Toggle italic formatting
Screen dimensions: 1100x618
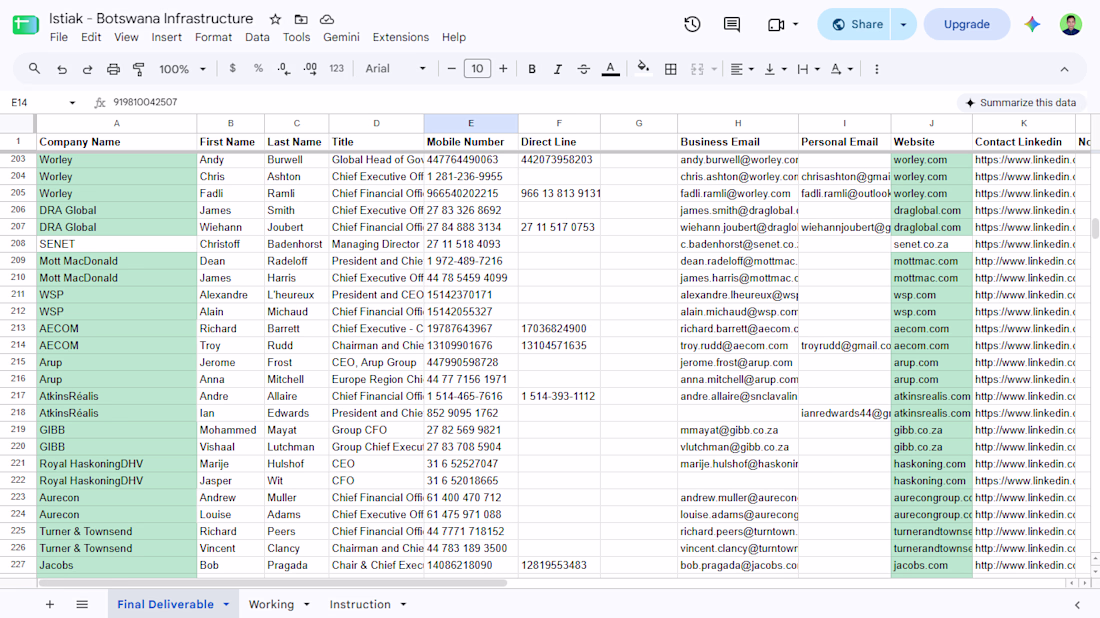click(558, 69)
